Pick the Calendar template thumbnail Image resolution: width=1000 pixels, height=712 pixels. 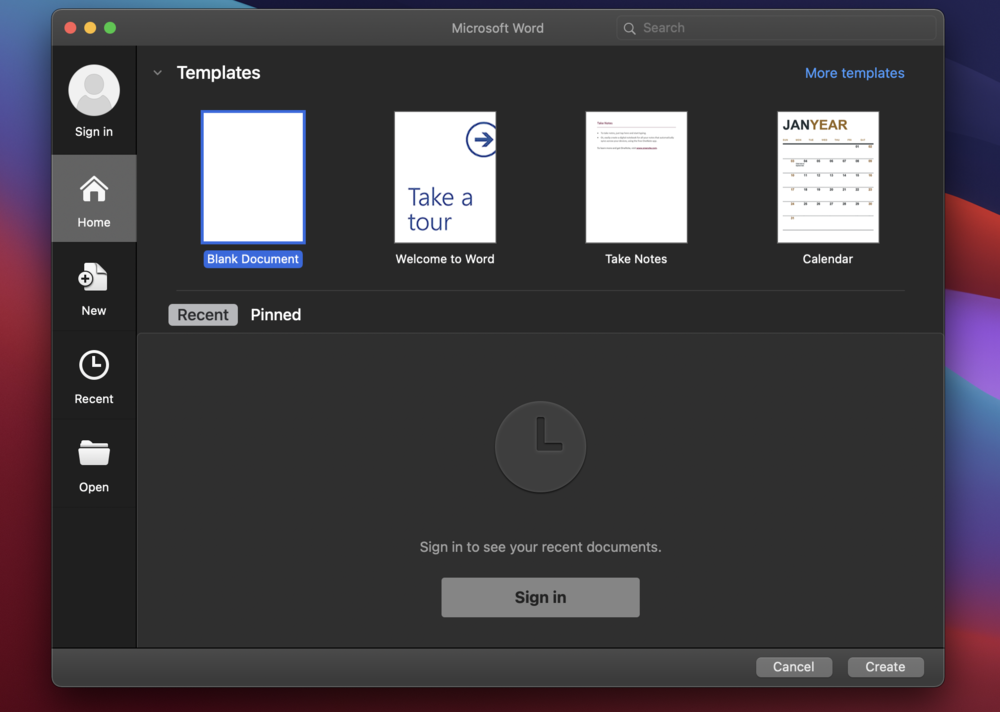click(x=828, y=177)
